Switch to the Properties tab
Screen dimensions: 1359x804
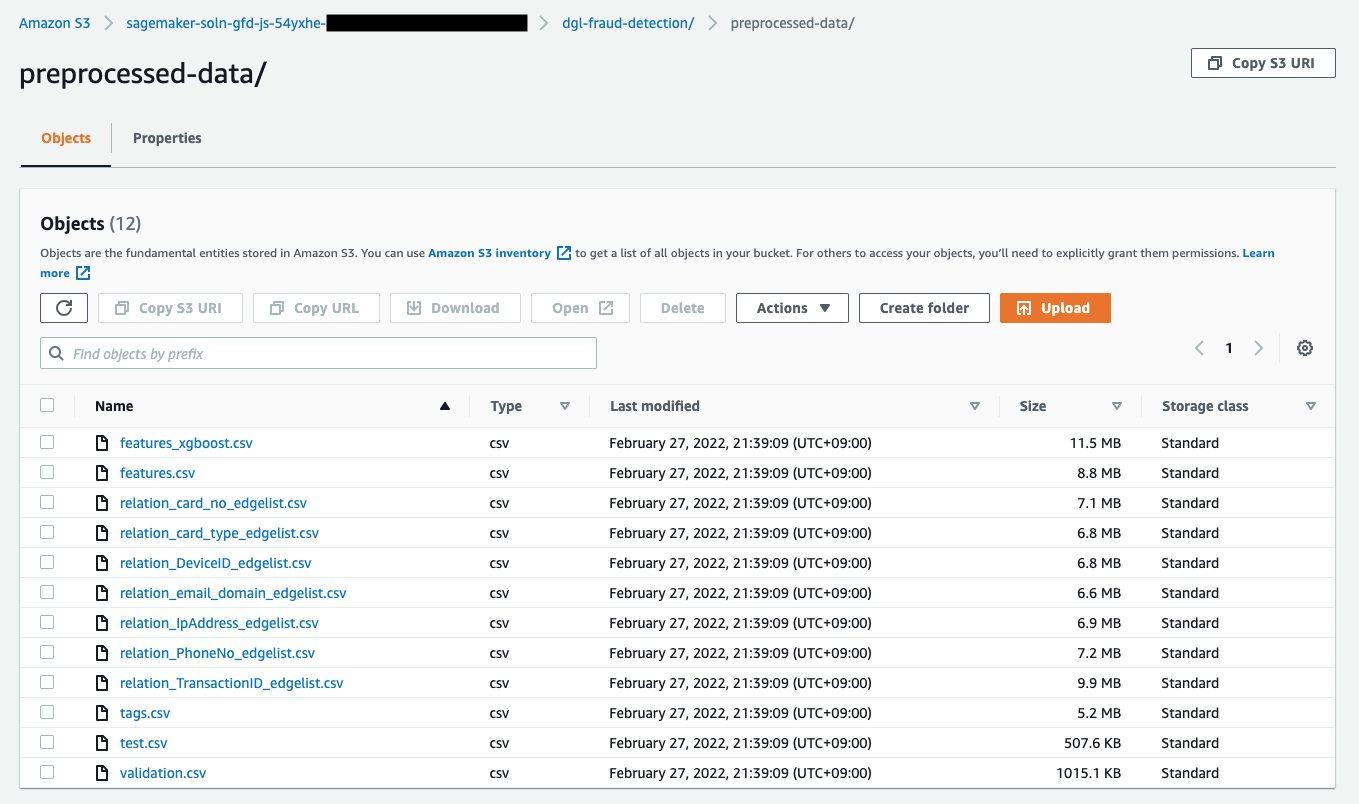(167, 138)
